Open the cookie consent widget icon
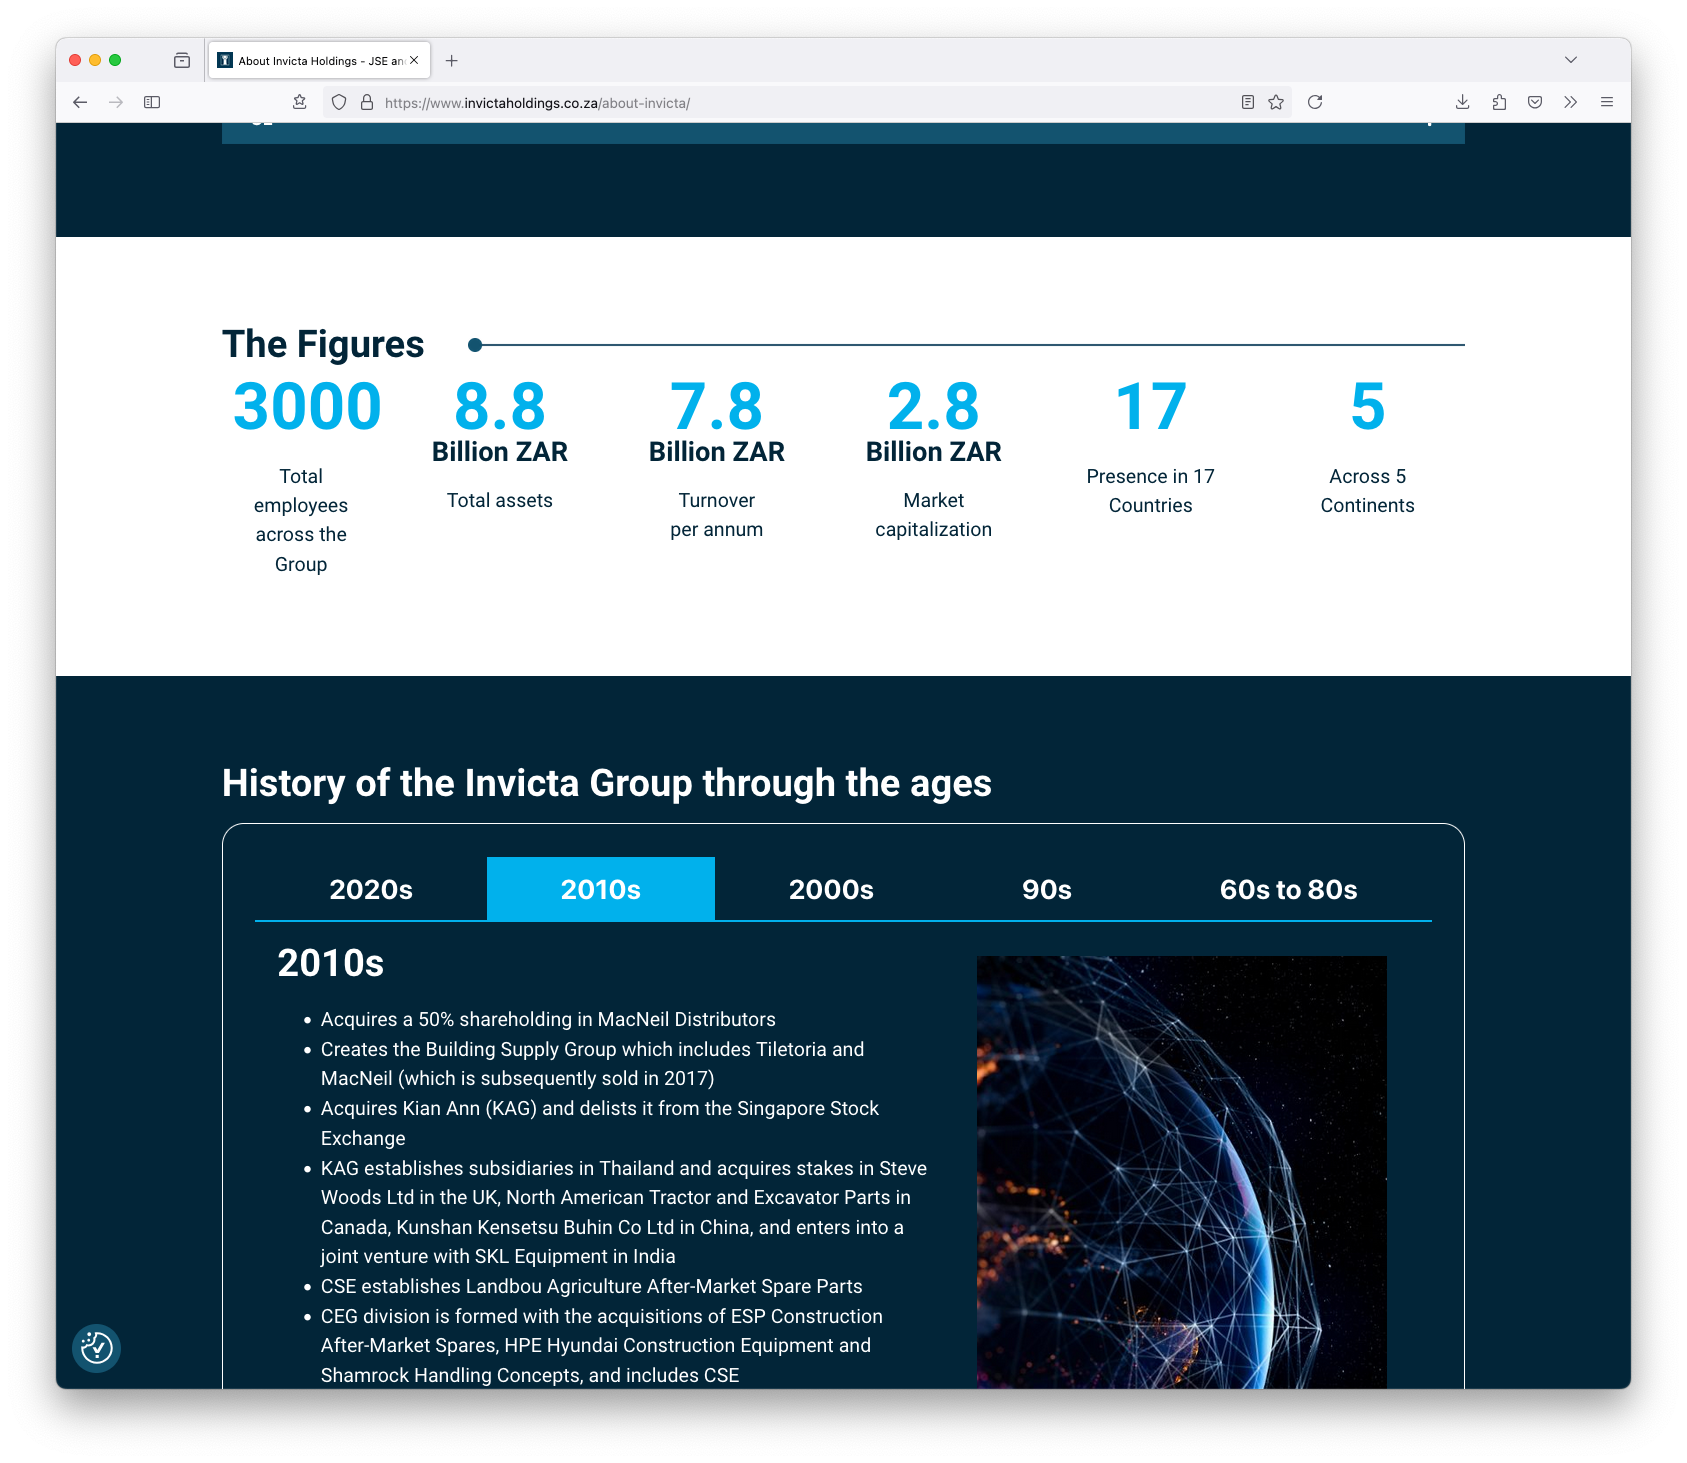Screen dimensions: 1687x1463 click(x=97, y=1348)
